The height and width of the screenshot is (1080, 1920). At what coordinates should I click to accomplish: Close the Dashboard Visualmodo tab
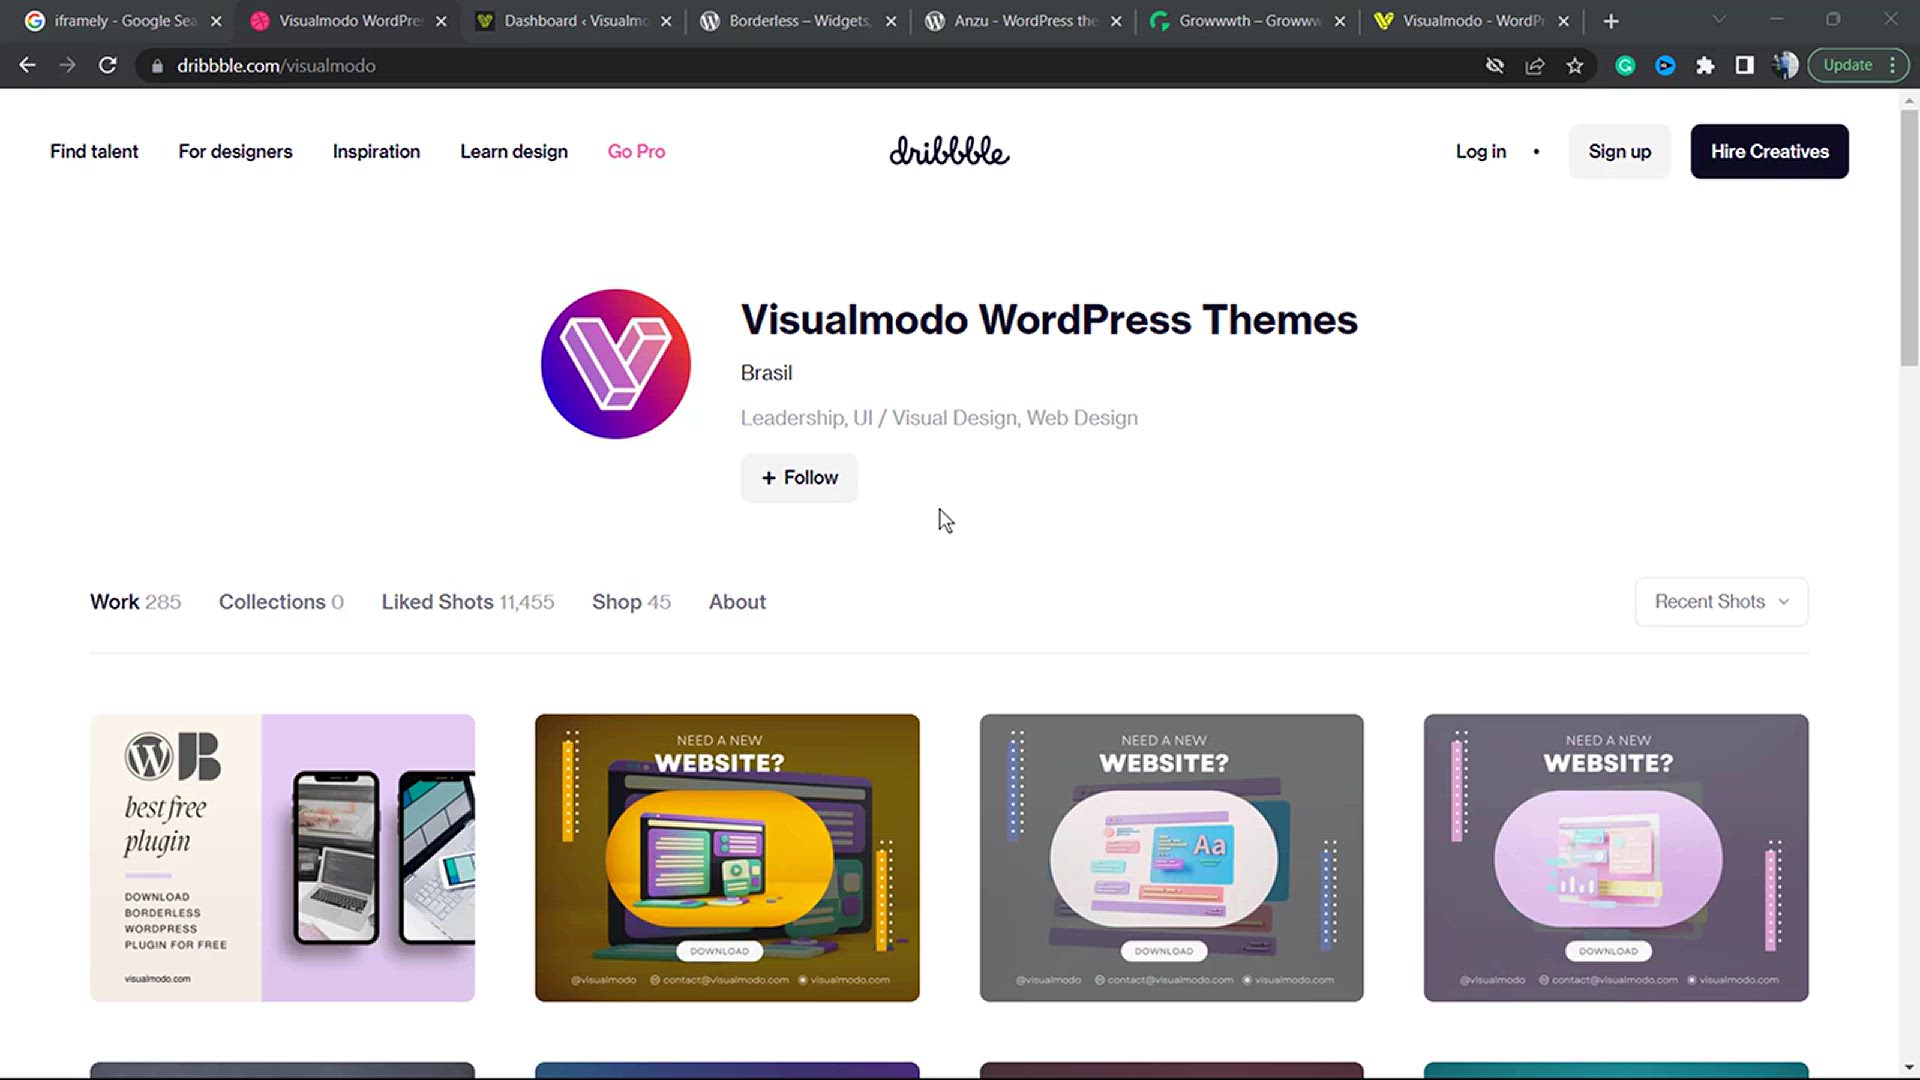pos(666,21)
